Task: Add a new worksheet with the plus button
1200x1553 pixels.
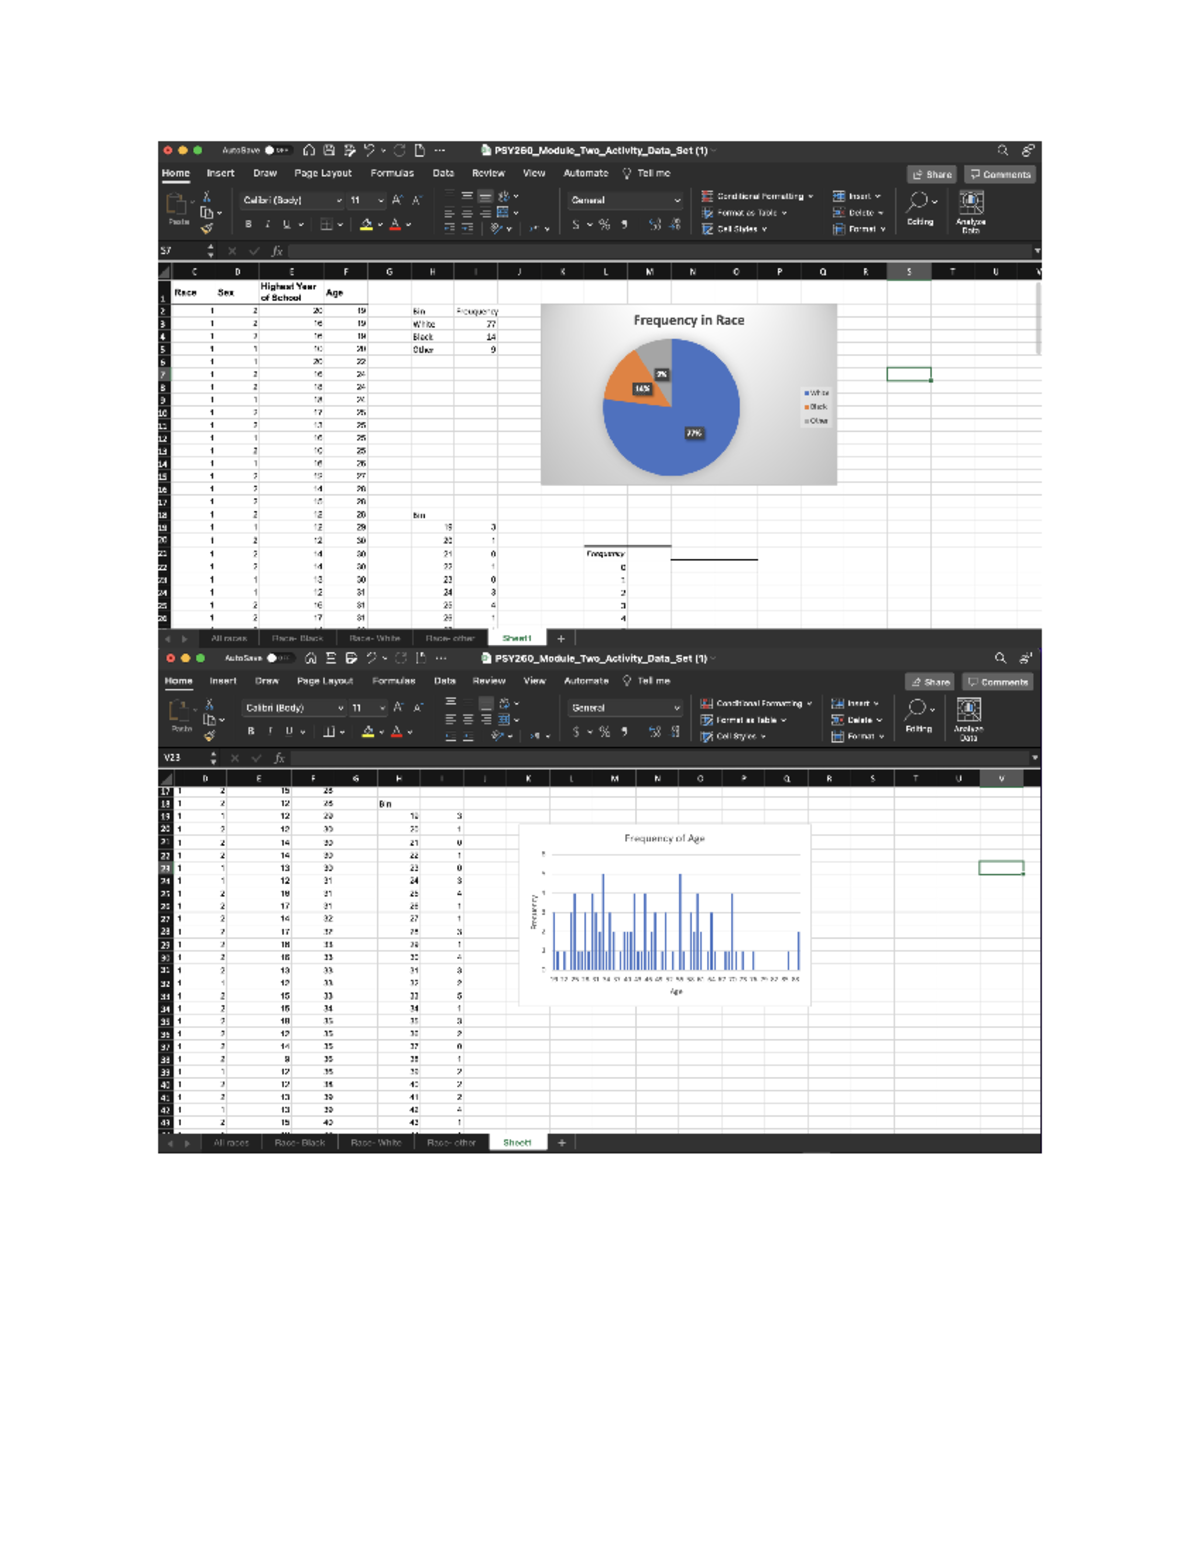Action: coord(559,637)
